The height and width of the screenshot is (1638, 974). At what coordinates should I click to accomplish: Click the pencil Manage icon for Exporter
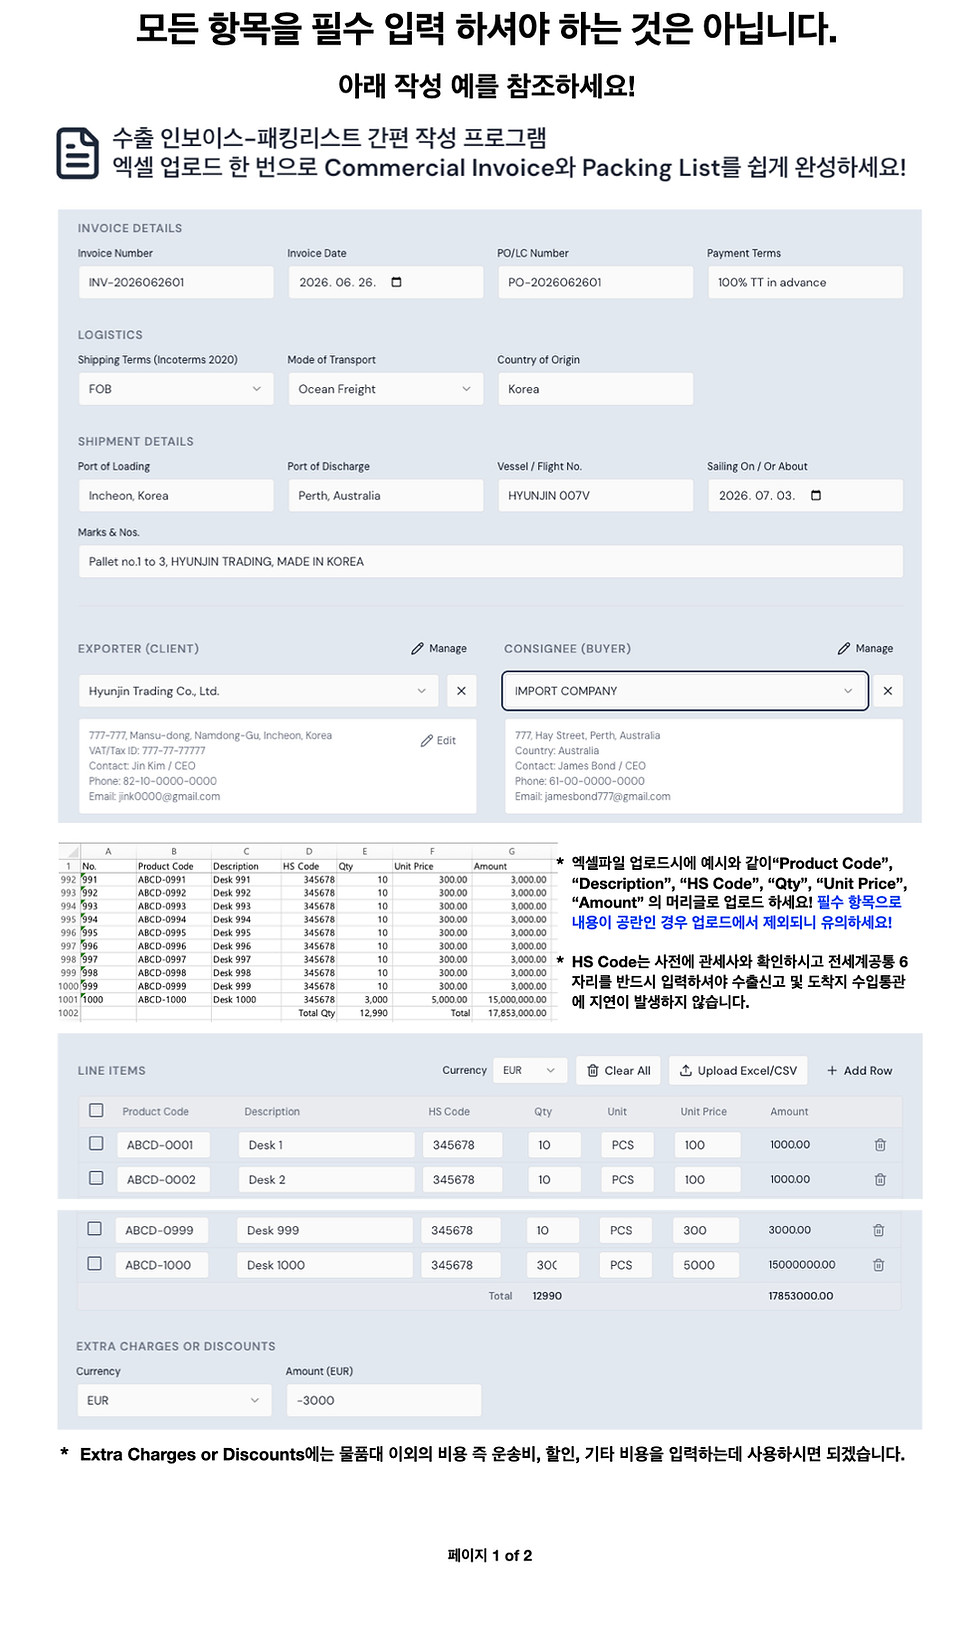[418, 648]
